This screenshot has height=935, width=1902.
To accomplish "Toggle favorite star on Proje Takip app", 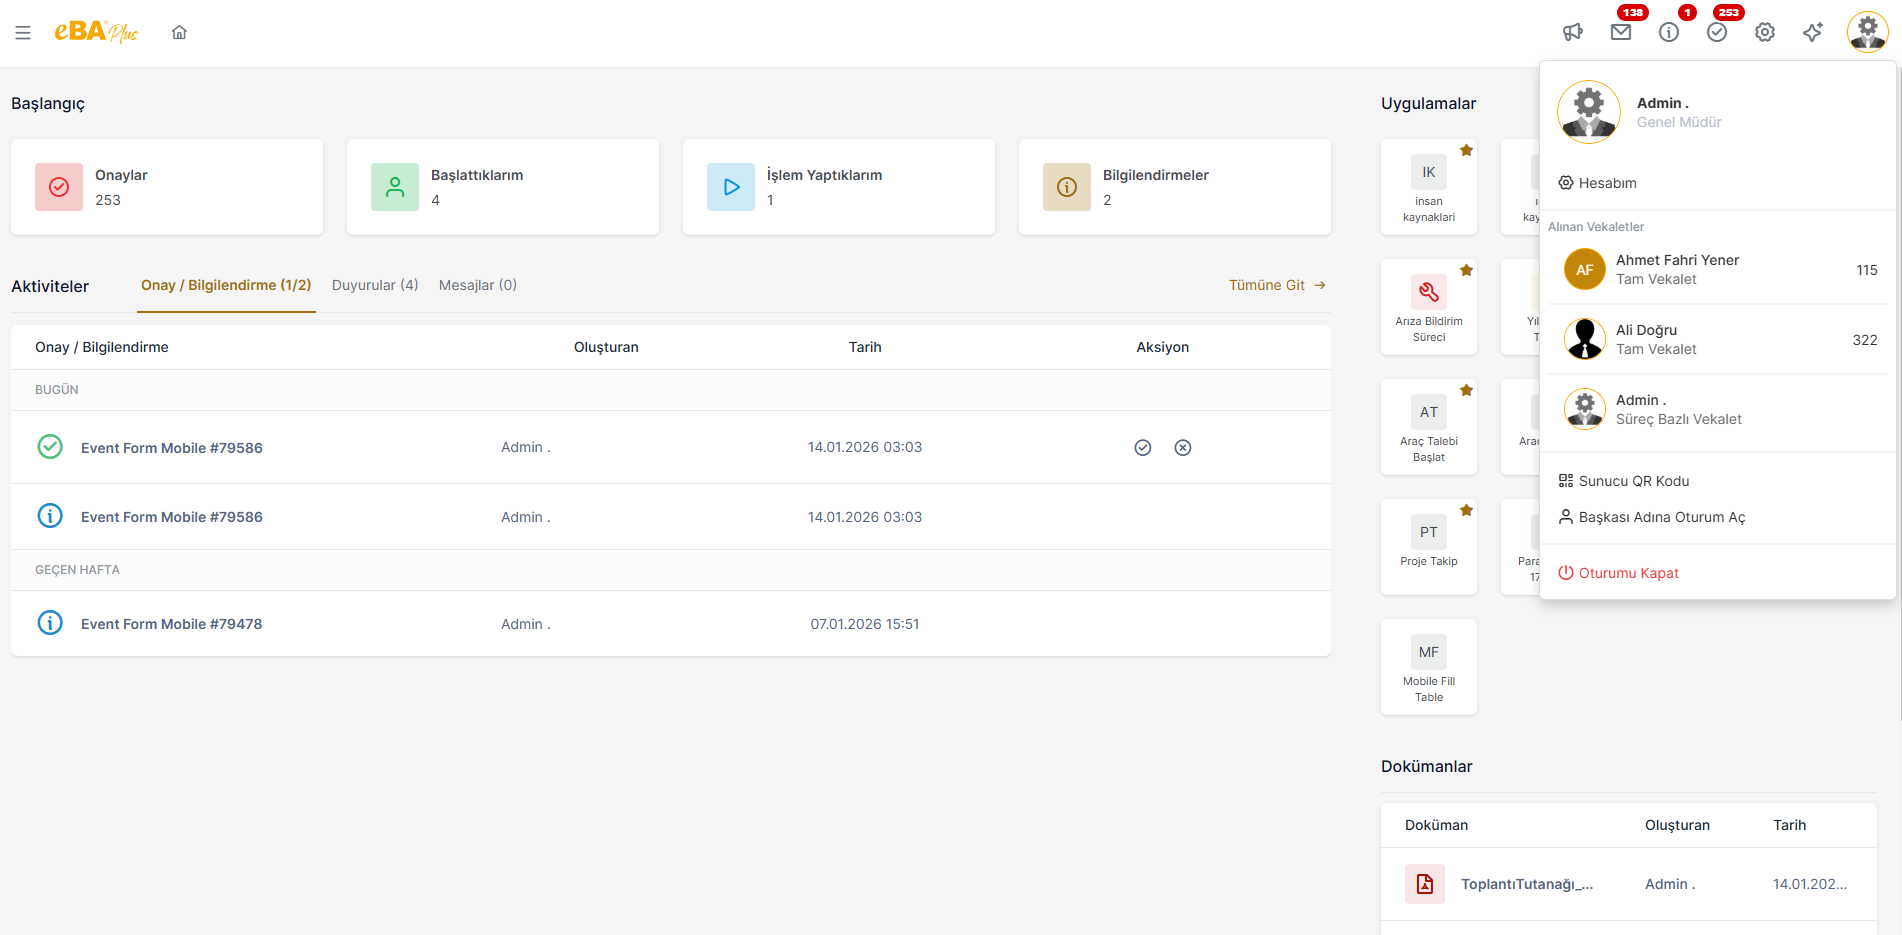I will click(x=1466, y=510).
